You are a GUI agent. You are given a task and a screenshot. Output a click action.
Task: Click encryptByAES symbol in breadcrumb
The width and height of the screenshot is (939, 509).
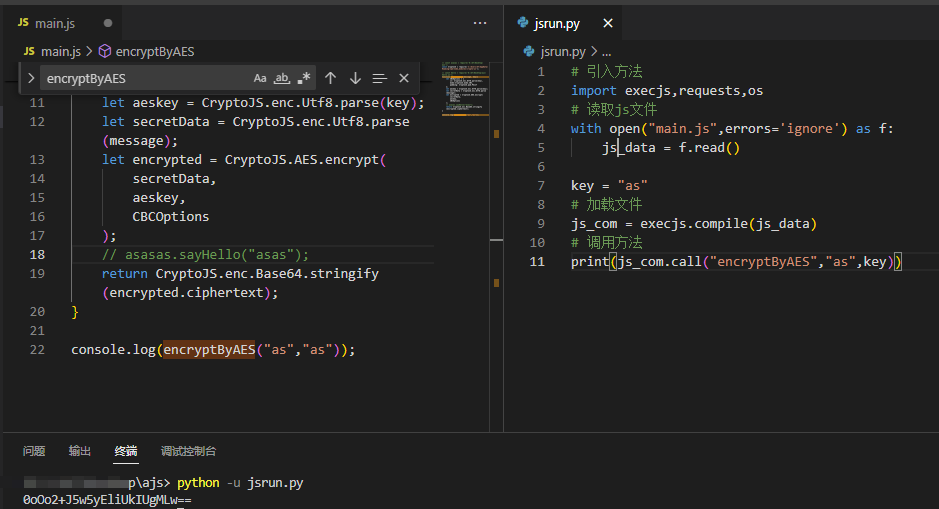pyautogui.click(x=155, y=51)
